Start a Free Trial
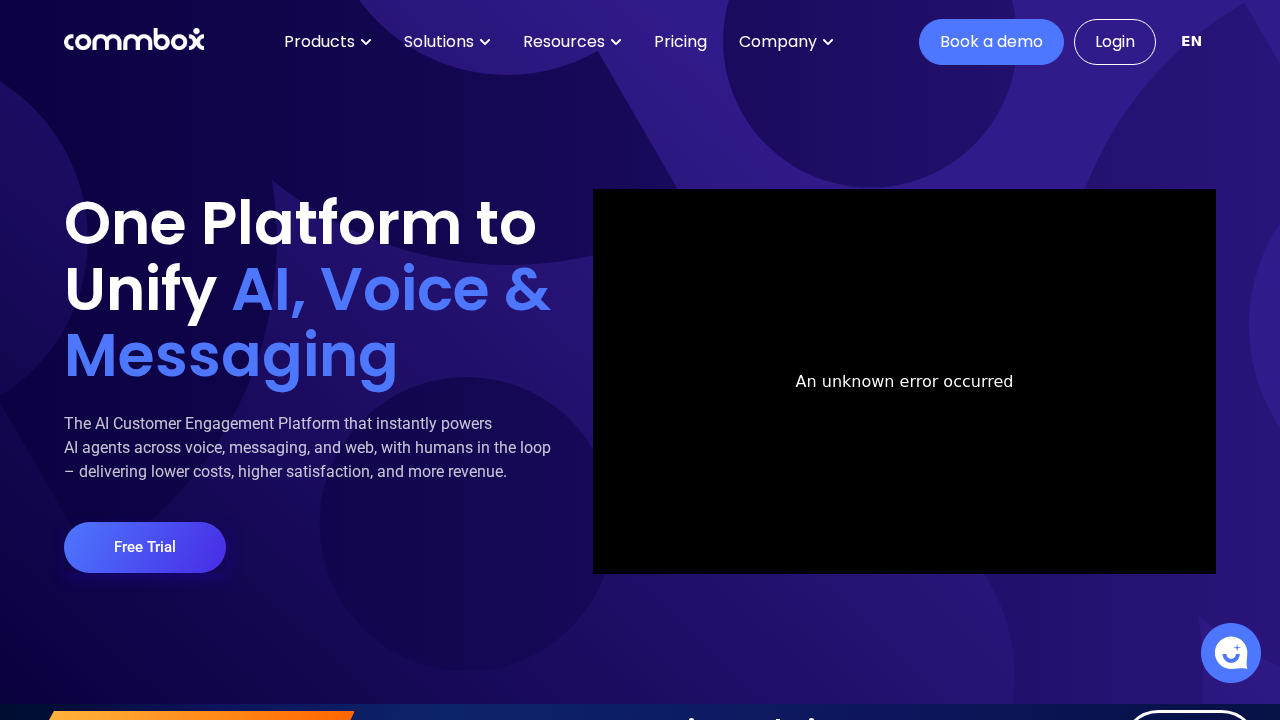 pos(145,547)
